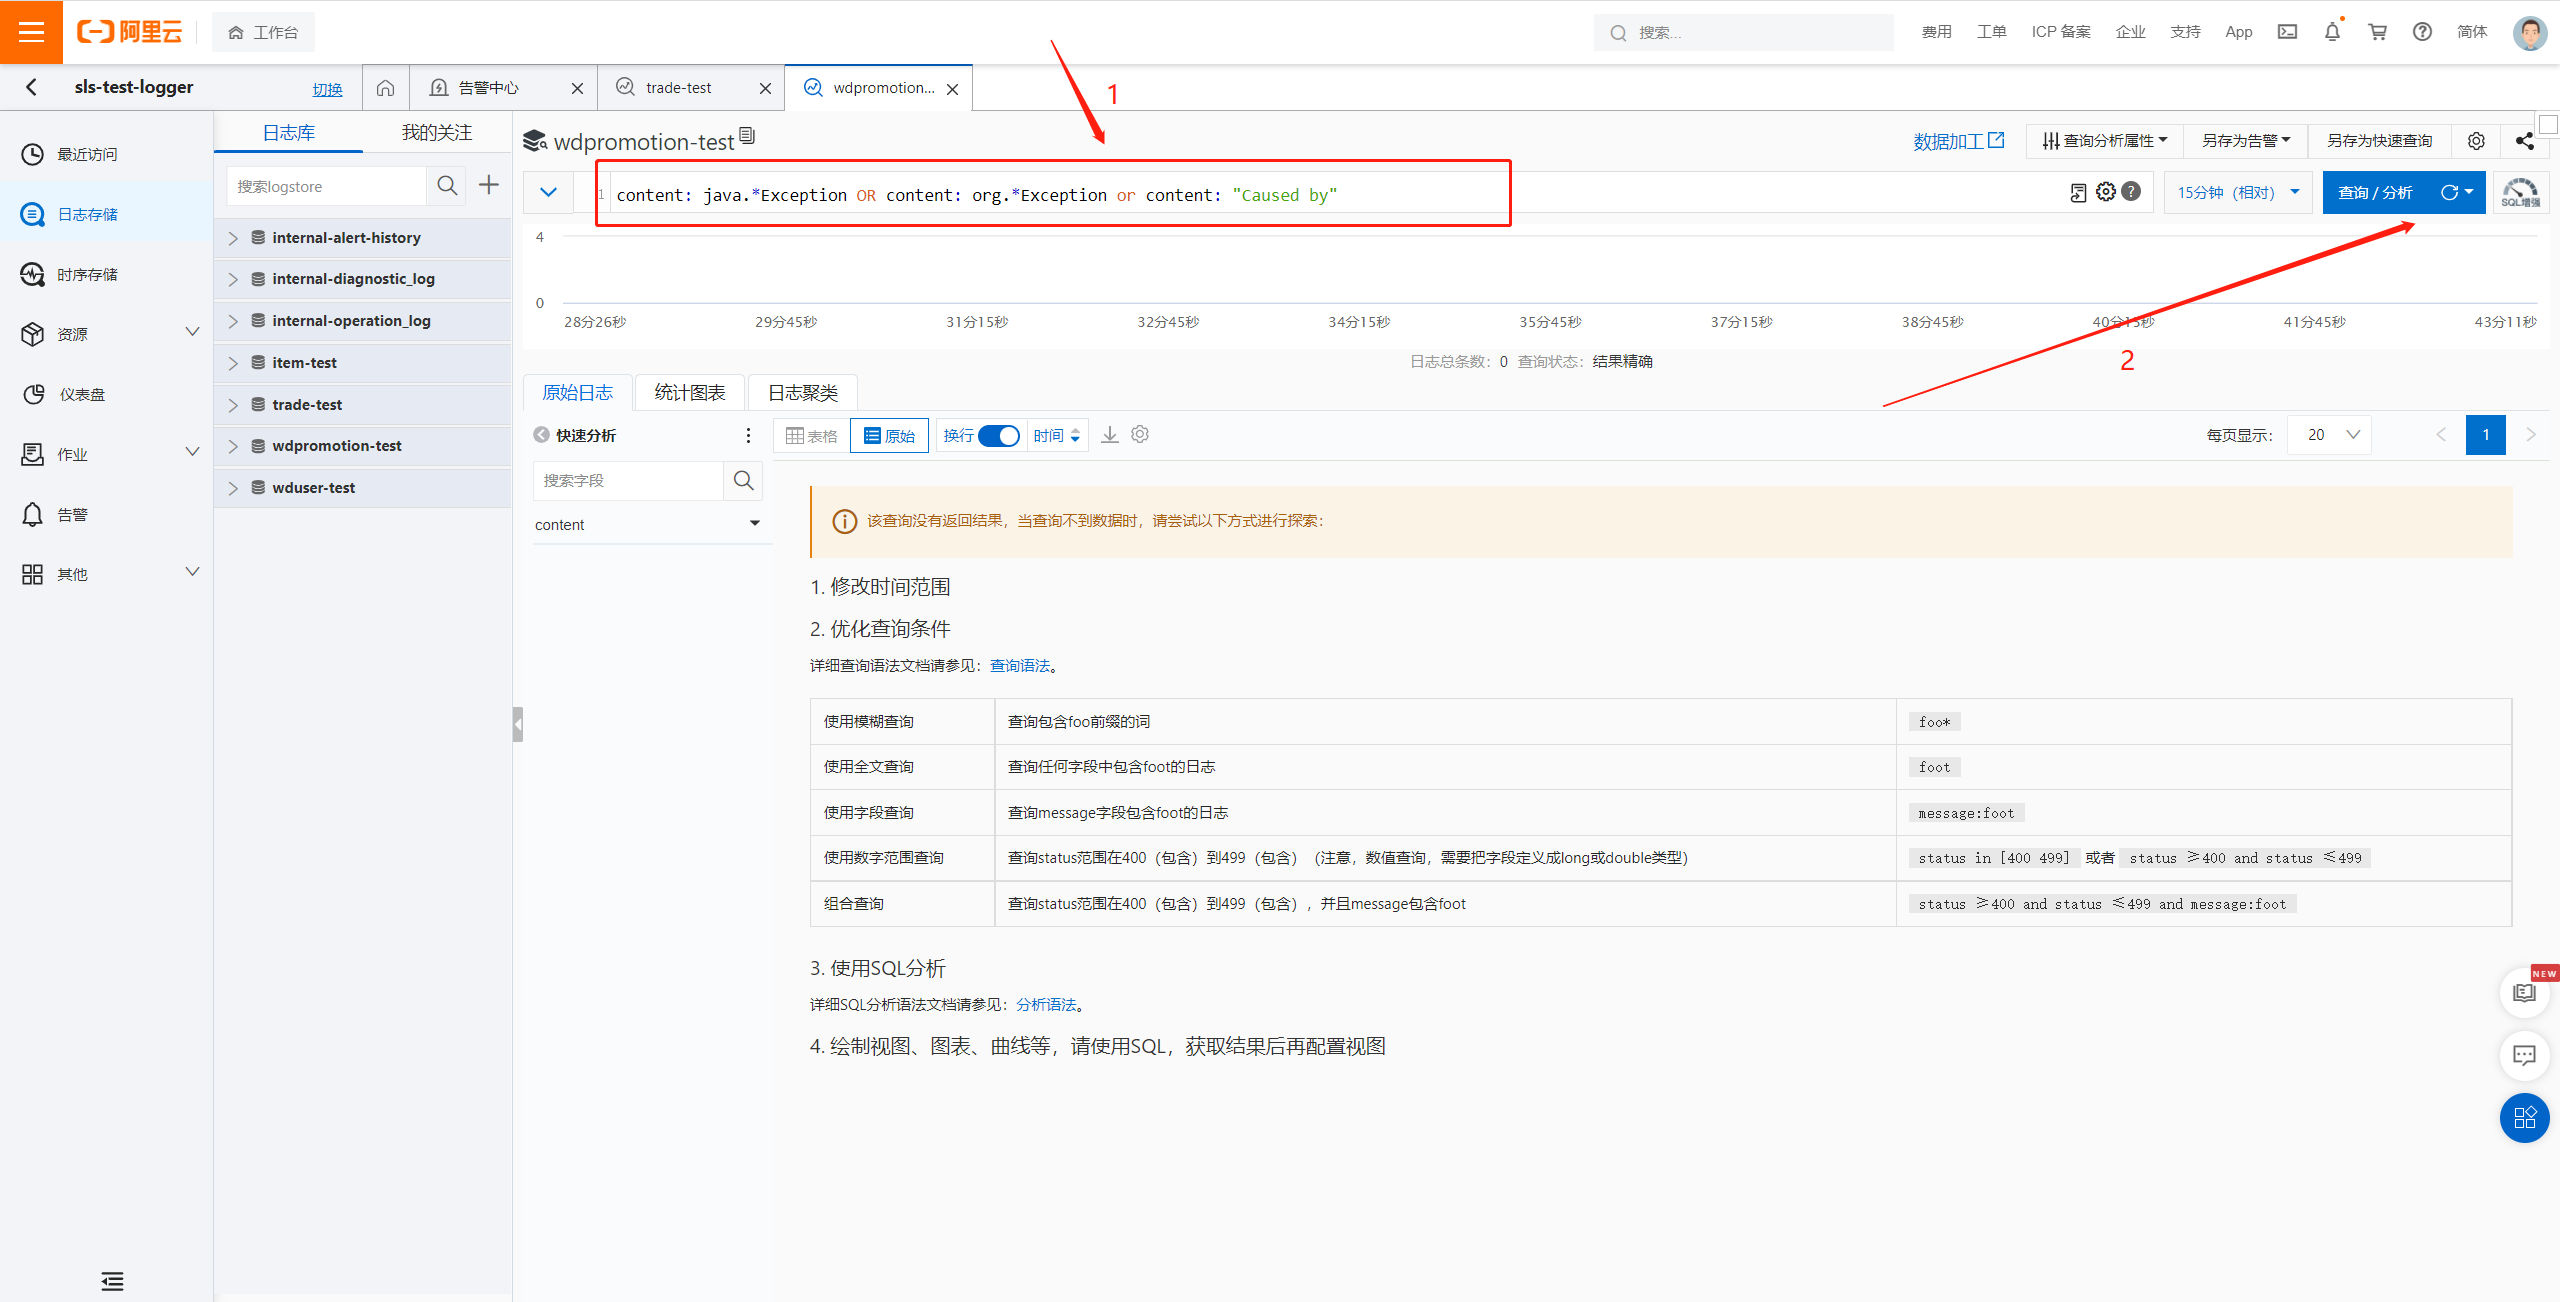Toggle the 换行 line-wrap switch
The image size is (2560, 1302).
click(x=998, y=436)
